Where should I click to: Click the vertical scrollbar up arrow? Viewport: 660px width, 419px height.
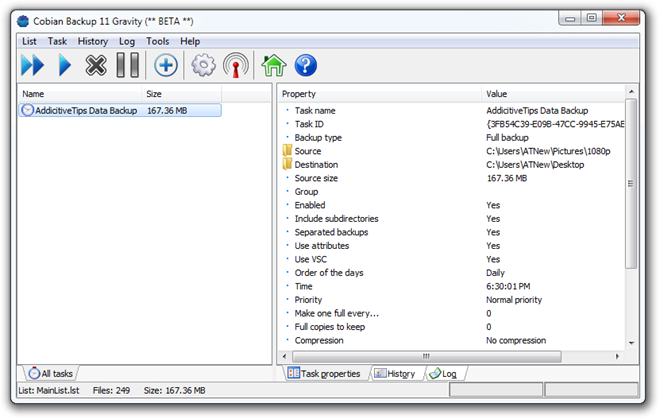(631, 91)
